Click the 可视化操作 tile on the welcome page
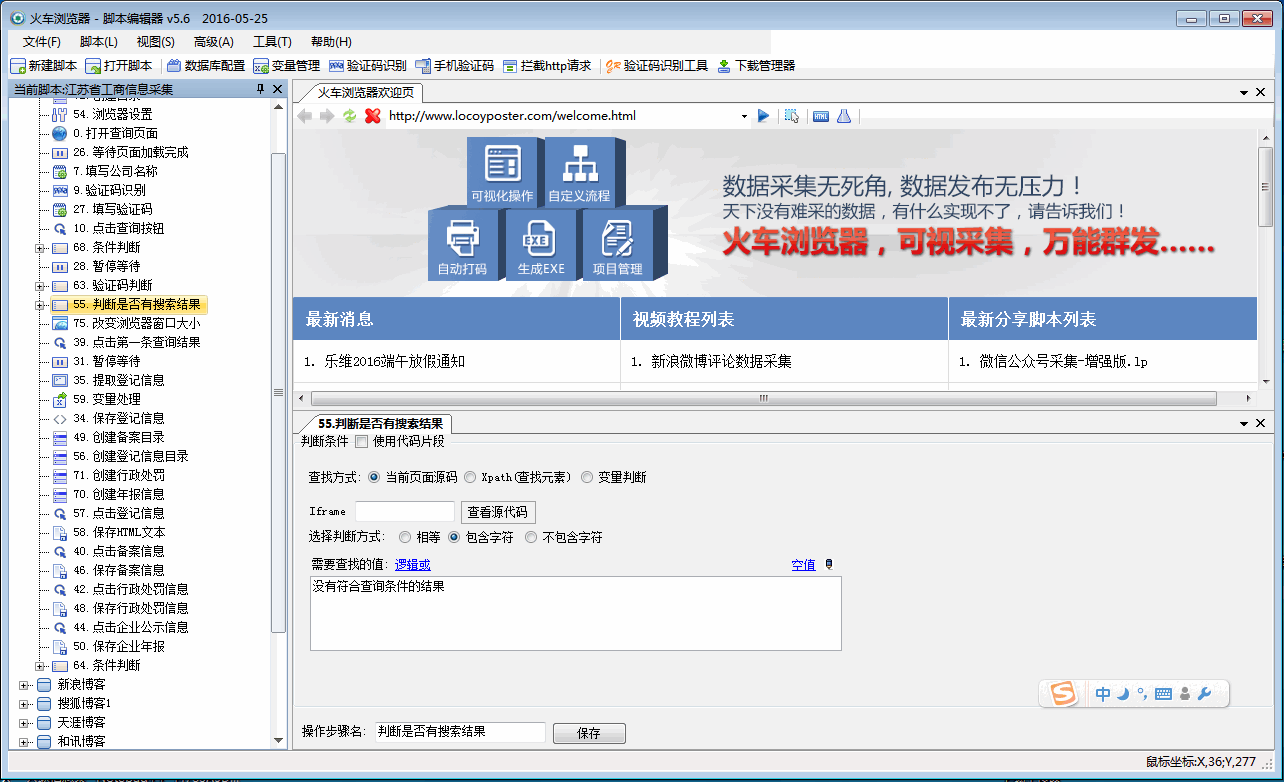The width and height of the screenshot is (1284, 782). [x=502, y=173]
